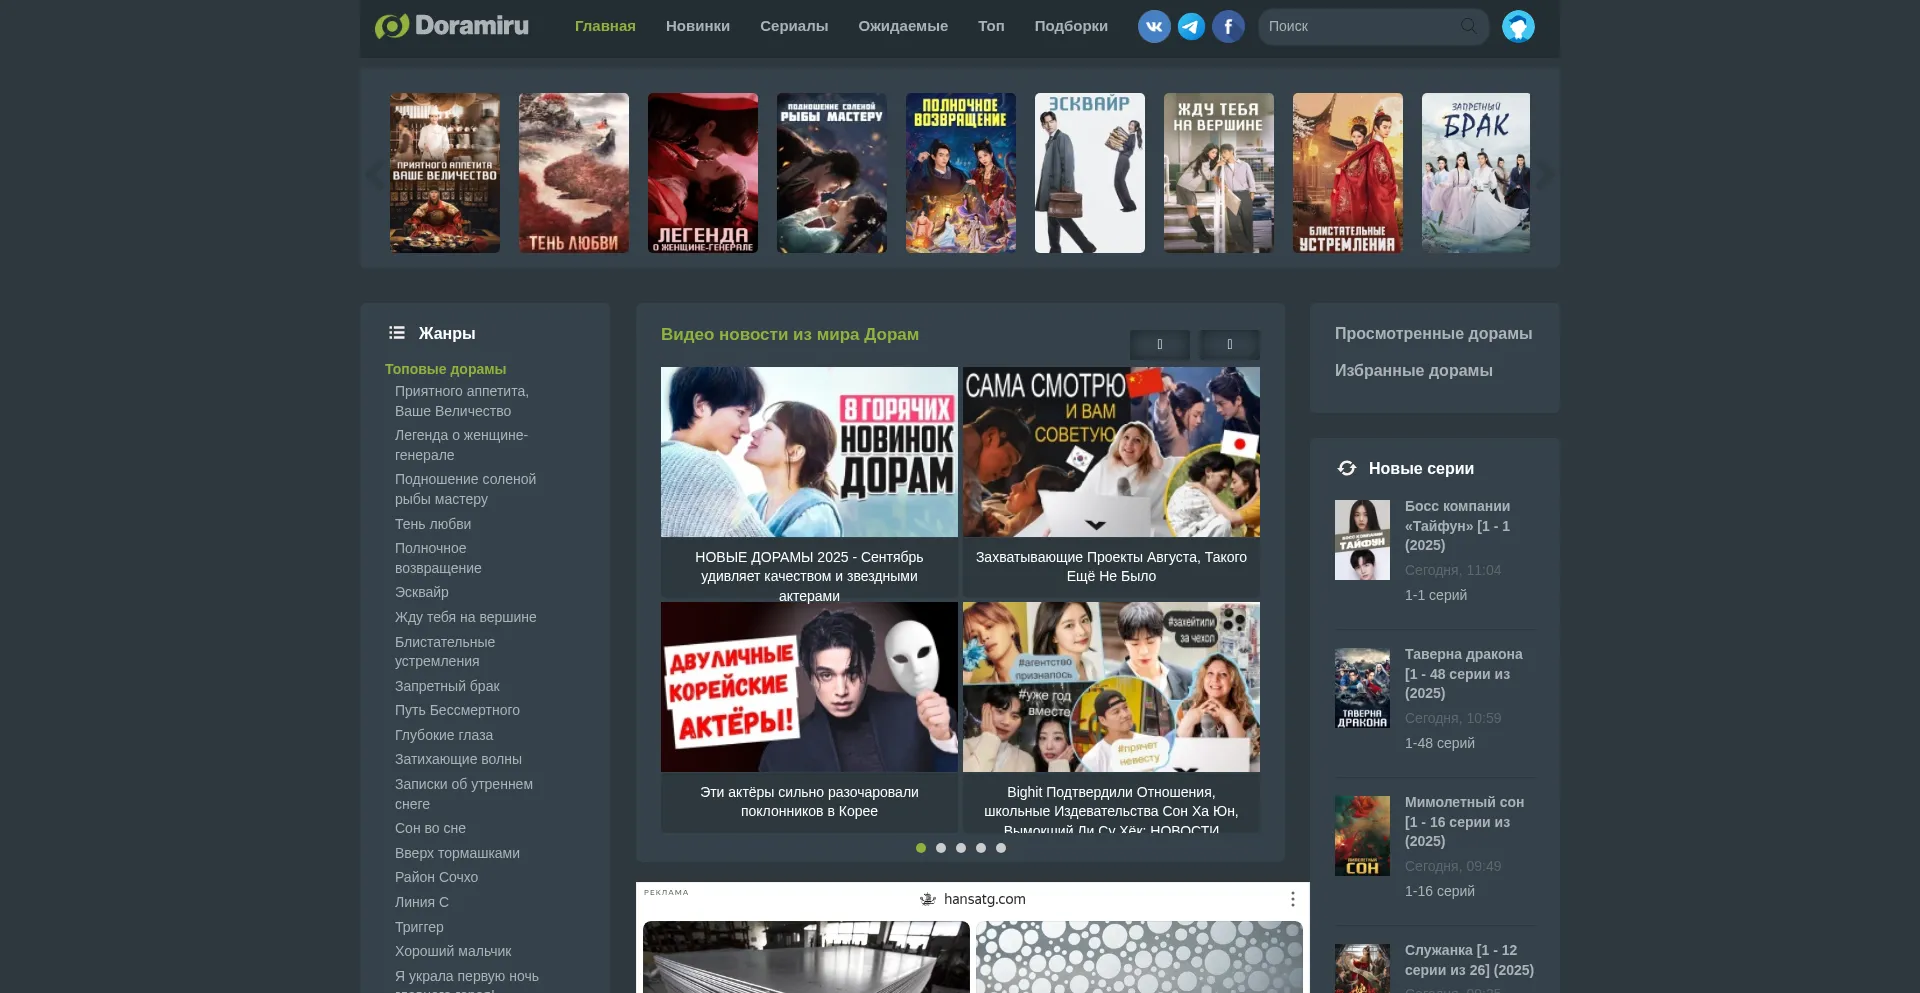Open the Doramiru logo homepage link
This screenshot has height=993, width=1920.
(452, 26)
